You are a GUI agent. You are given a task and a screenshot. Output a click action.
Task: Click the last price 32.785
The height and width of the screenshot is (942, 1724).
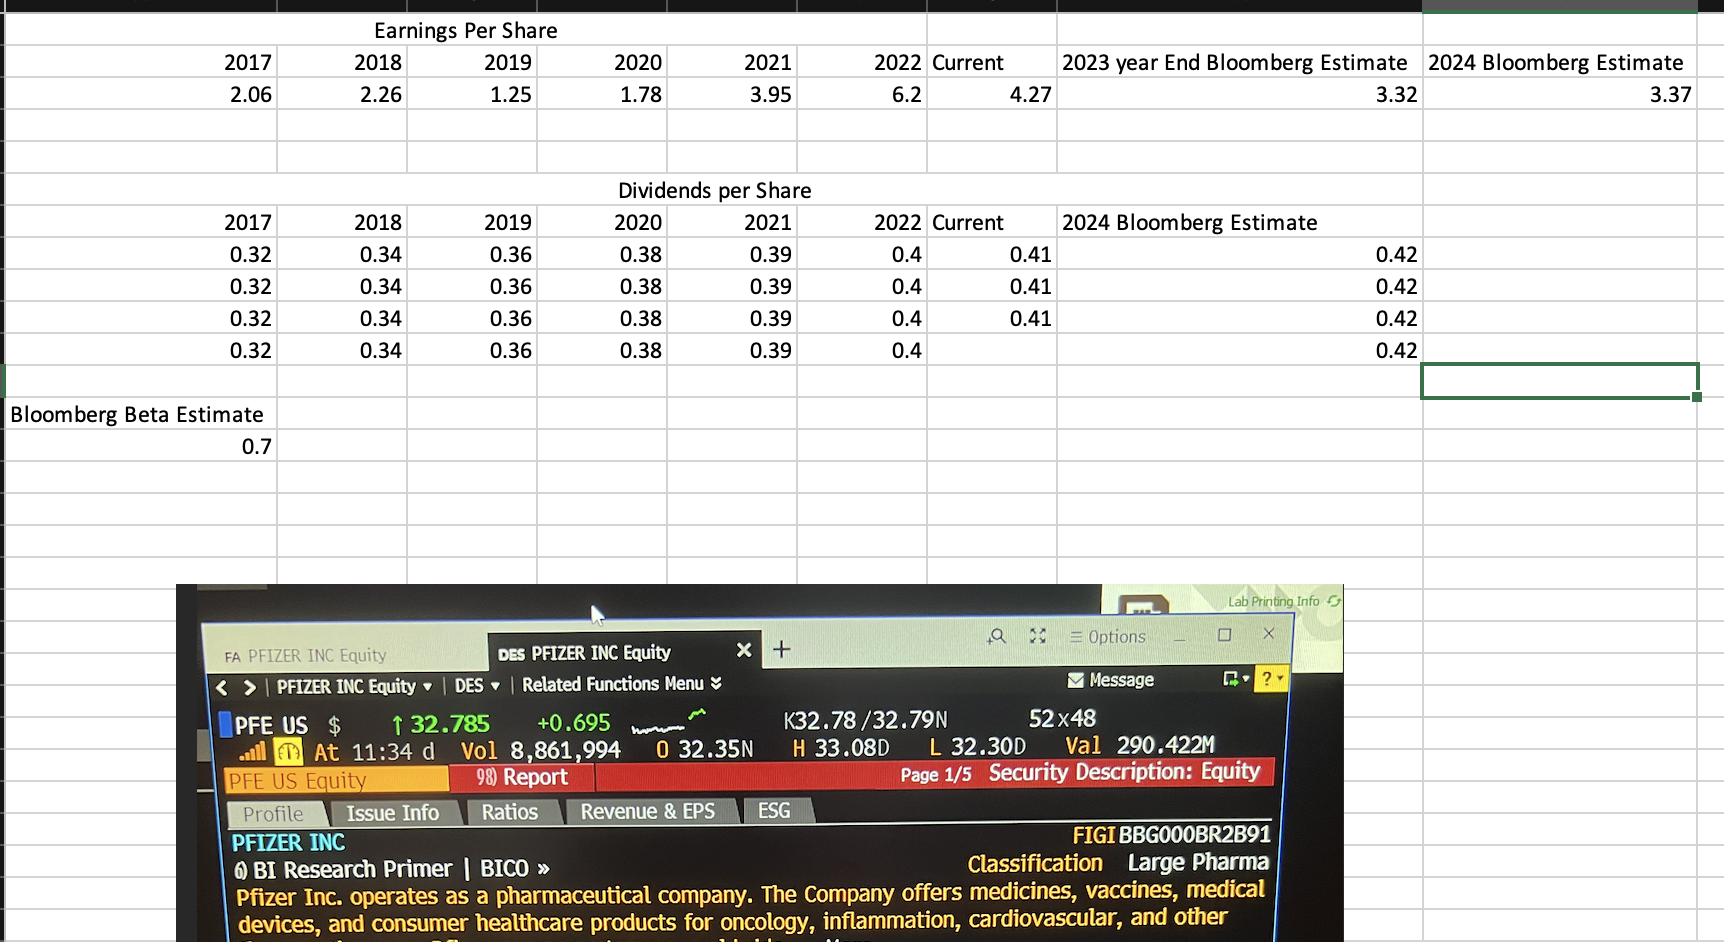450,723
